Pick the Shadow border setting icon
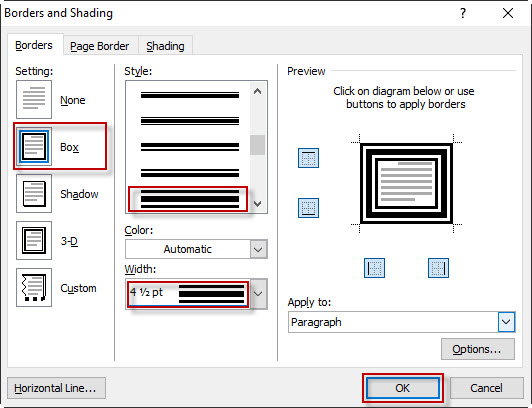532x408 pixels. click(34, 194)
